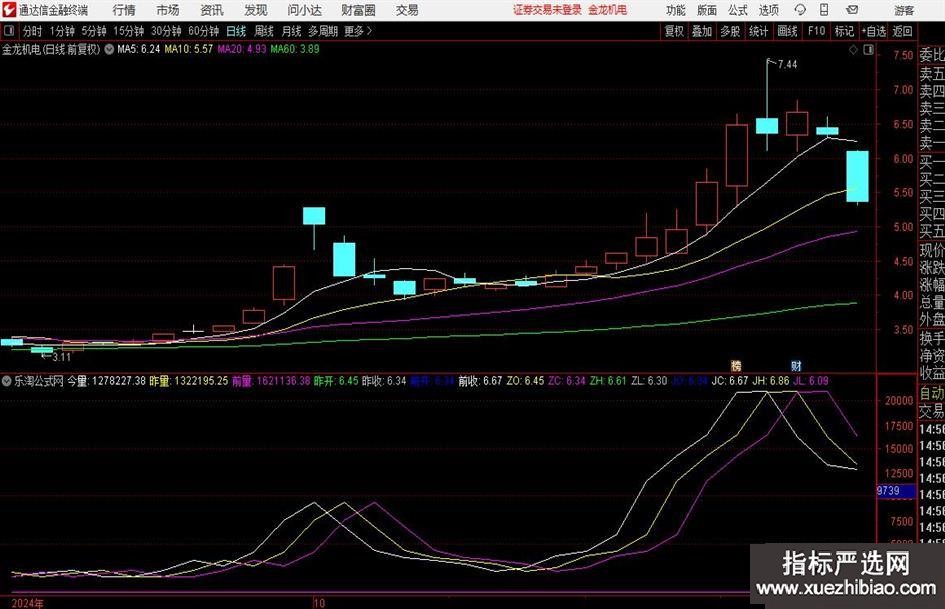Click the 9739 value marker on indicator axis
Screen dimensions: 945x609
(x=888, y=492)
